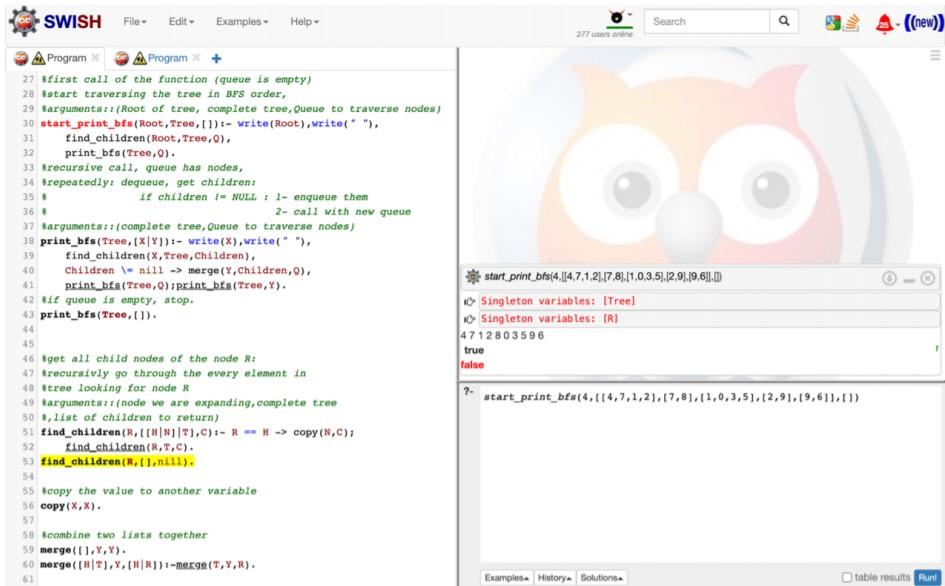Click the Run! button

click(x=928, y=578)
